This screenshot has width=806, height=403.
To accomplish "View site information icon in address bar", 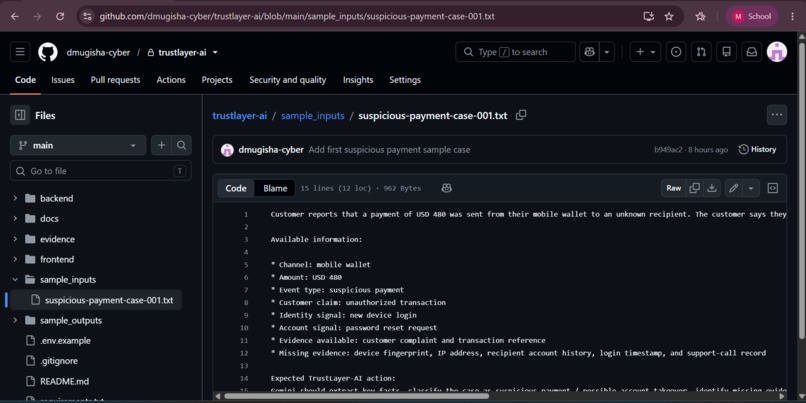I will (x=87, y=16).
